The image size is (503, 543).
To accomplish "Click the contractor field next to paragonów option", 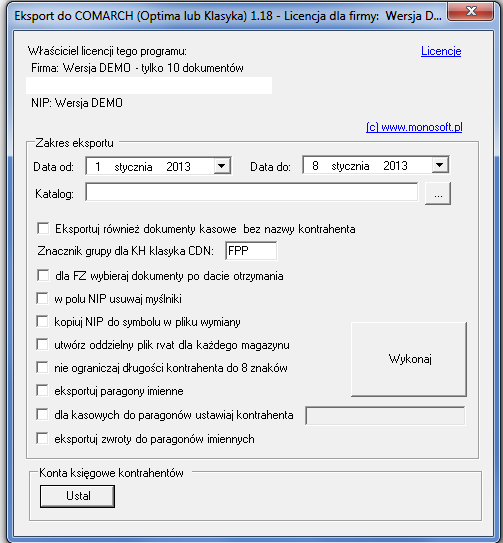I will point(385,416).
